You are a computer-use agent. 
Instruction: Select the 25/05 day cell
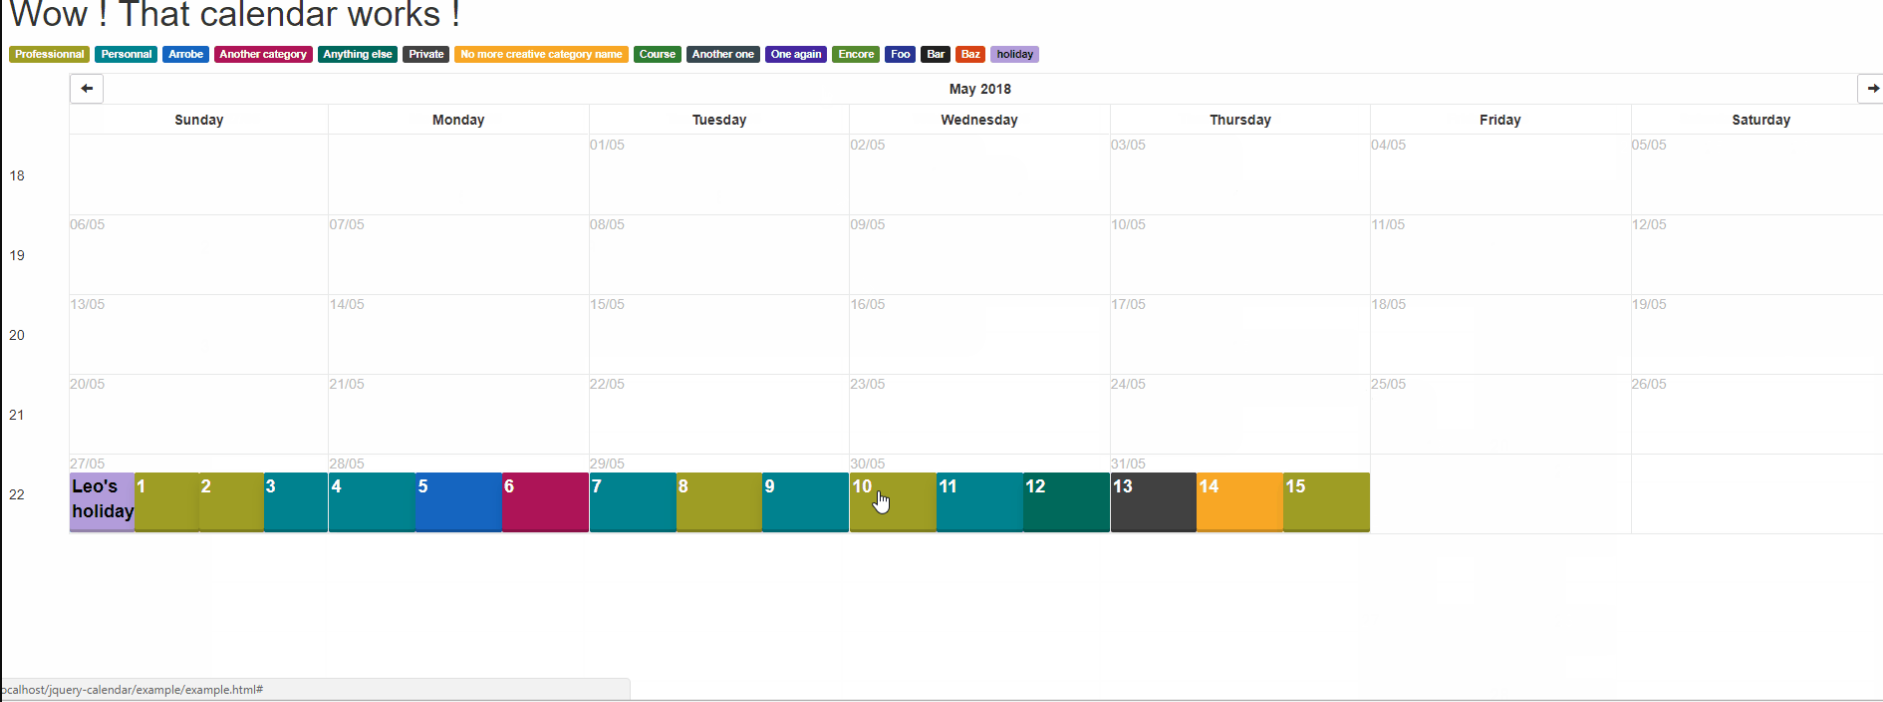(1500, 415)
